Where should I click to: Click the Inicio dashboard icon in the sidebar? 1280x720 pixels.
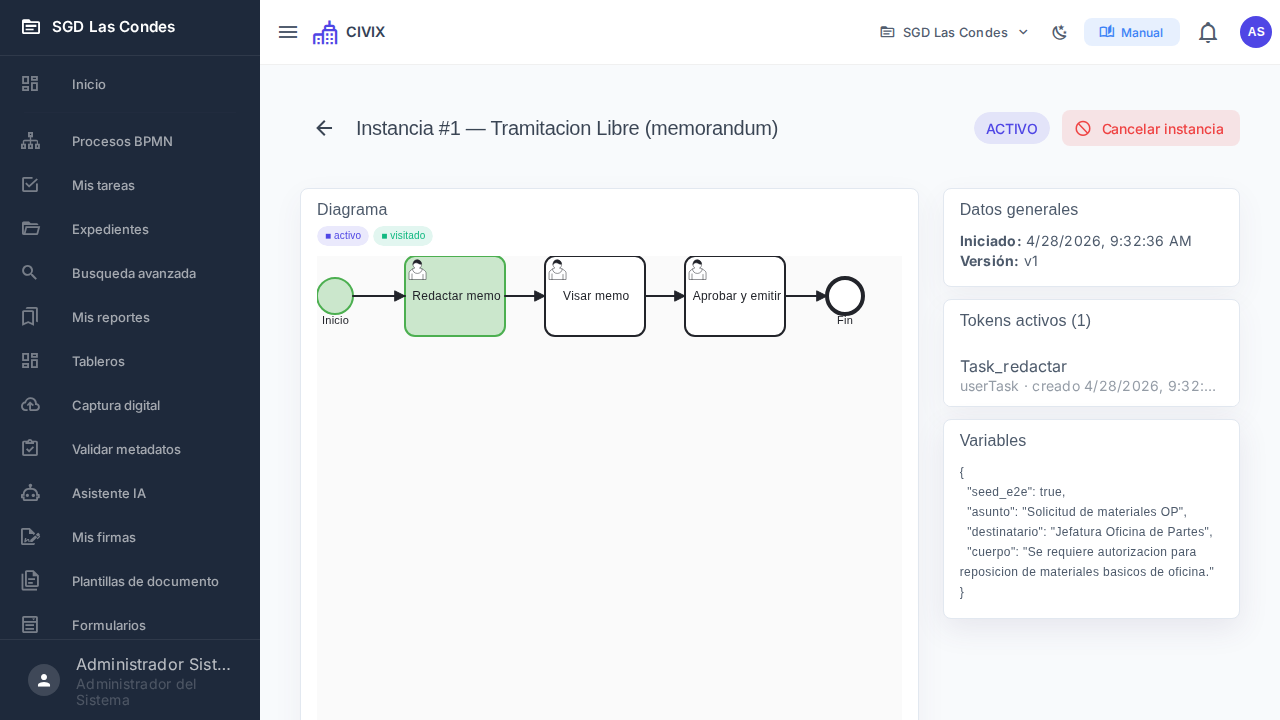tap(30, 84)
